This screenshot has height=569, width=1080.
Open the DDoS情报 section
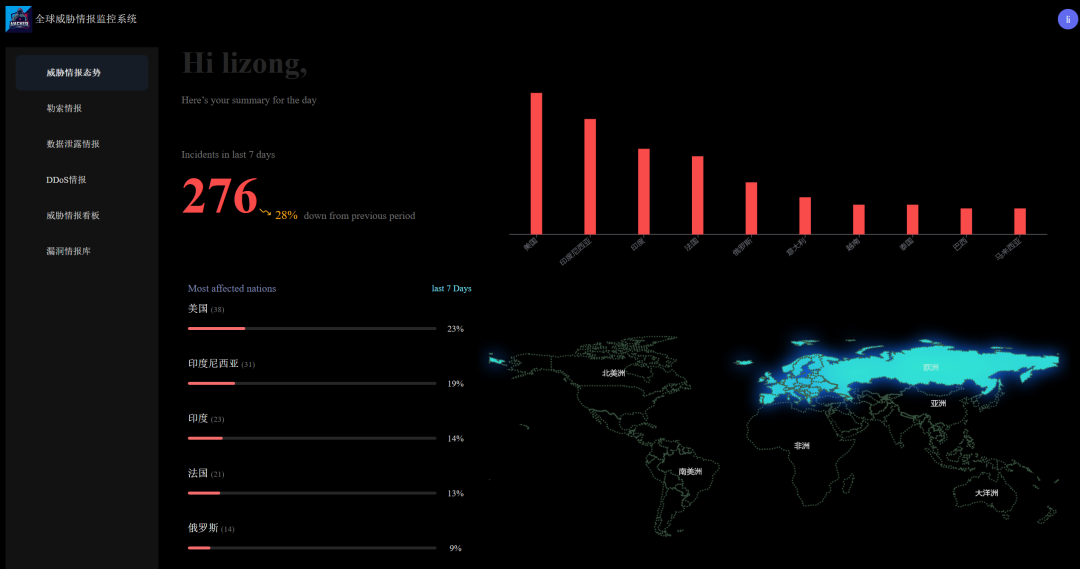(66, 180)
